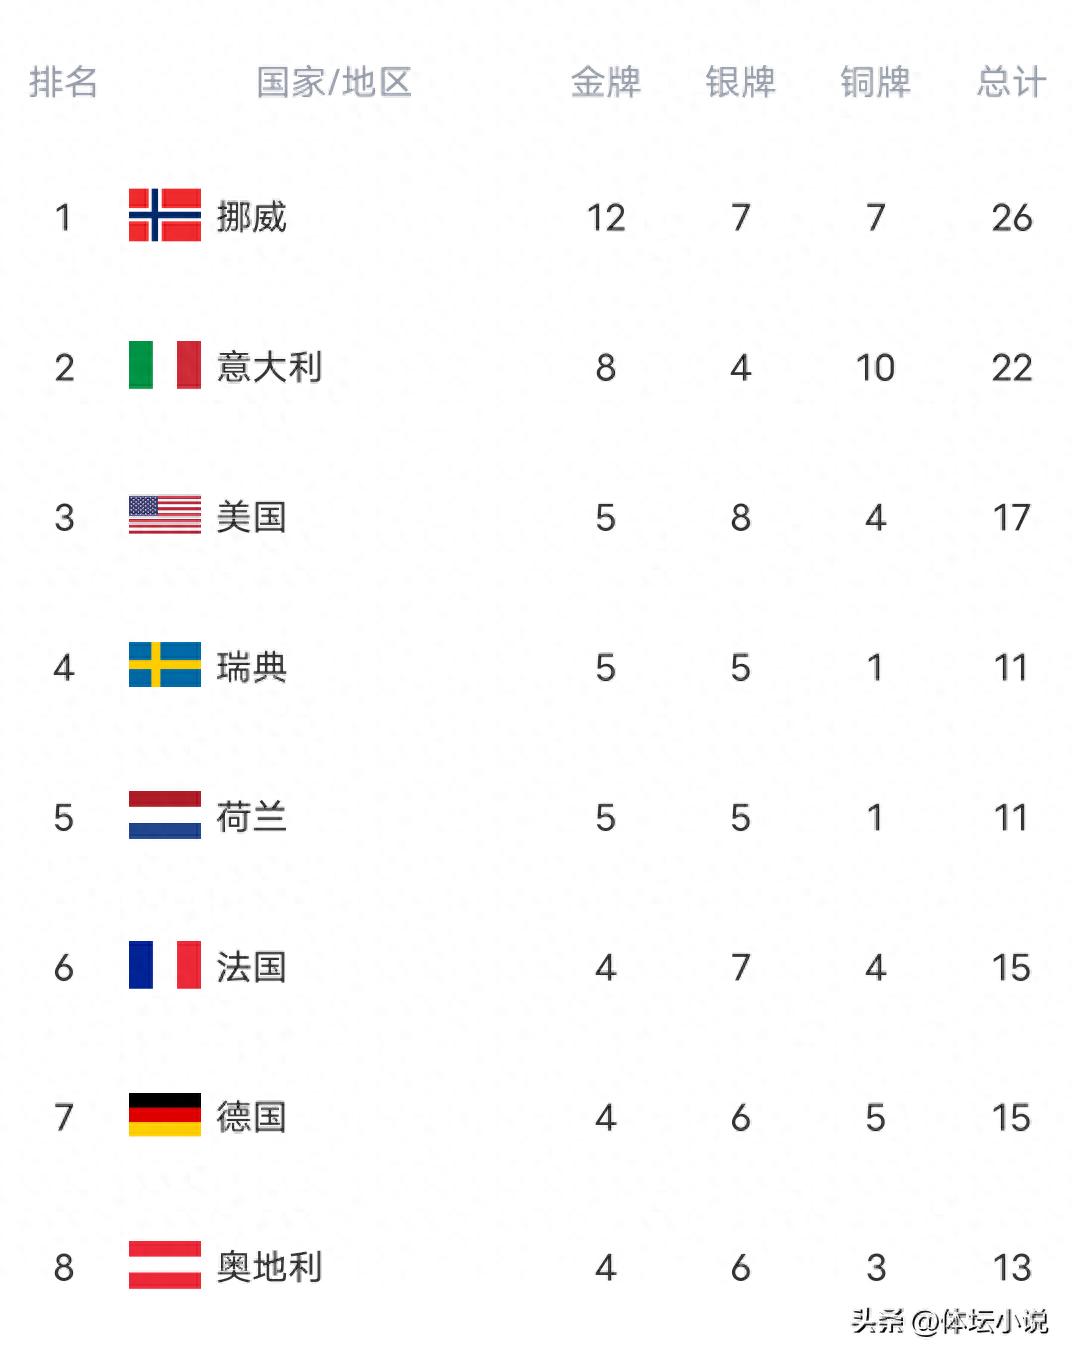This screenshot has height=1359, width=1073.
Task: Click Norway's gold medal count 12
Action: pyautogui.click(x=605, y=217)
